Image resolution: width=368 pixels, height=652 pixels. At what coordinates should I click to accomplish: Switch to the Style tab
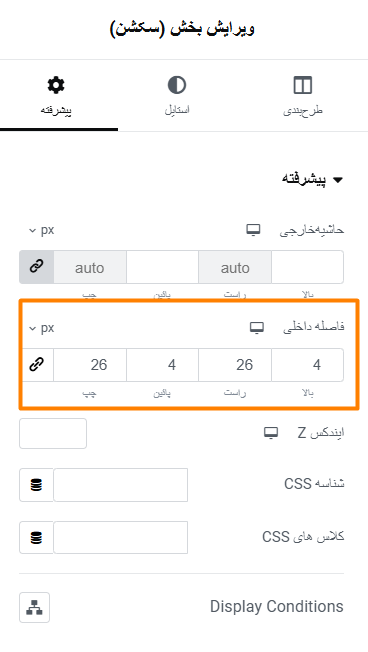coord(177,96)
